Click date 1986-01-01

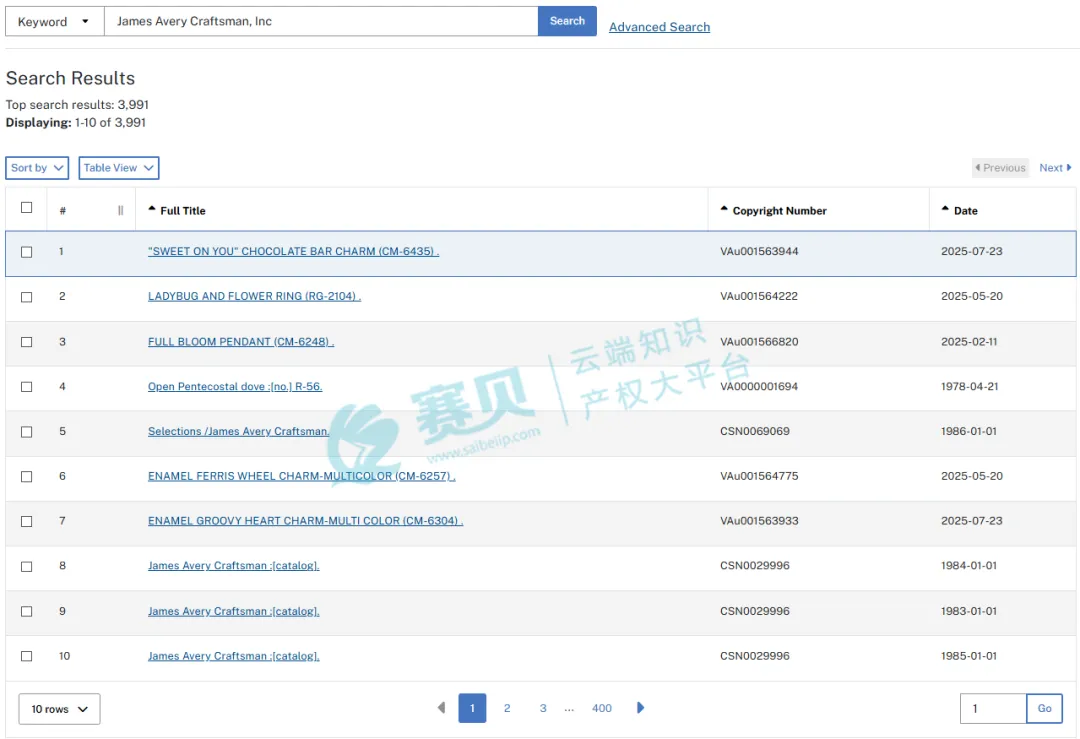[969, 431]
